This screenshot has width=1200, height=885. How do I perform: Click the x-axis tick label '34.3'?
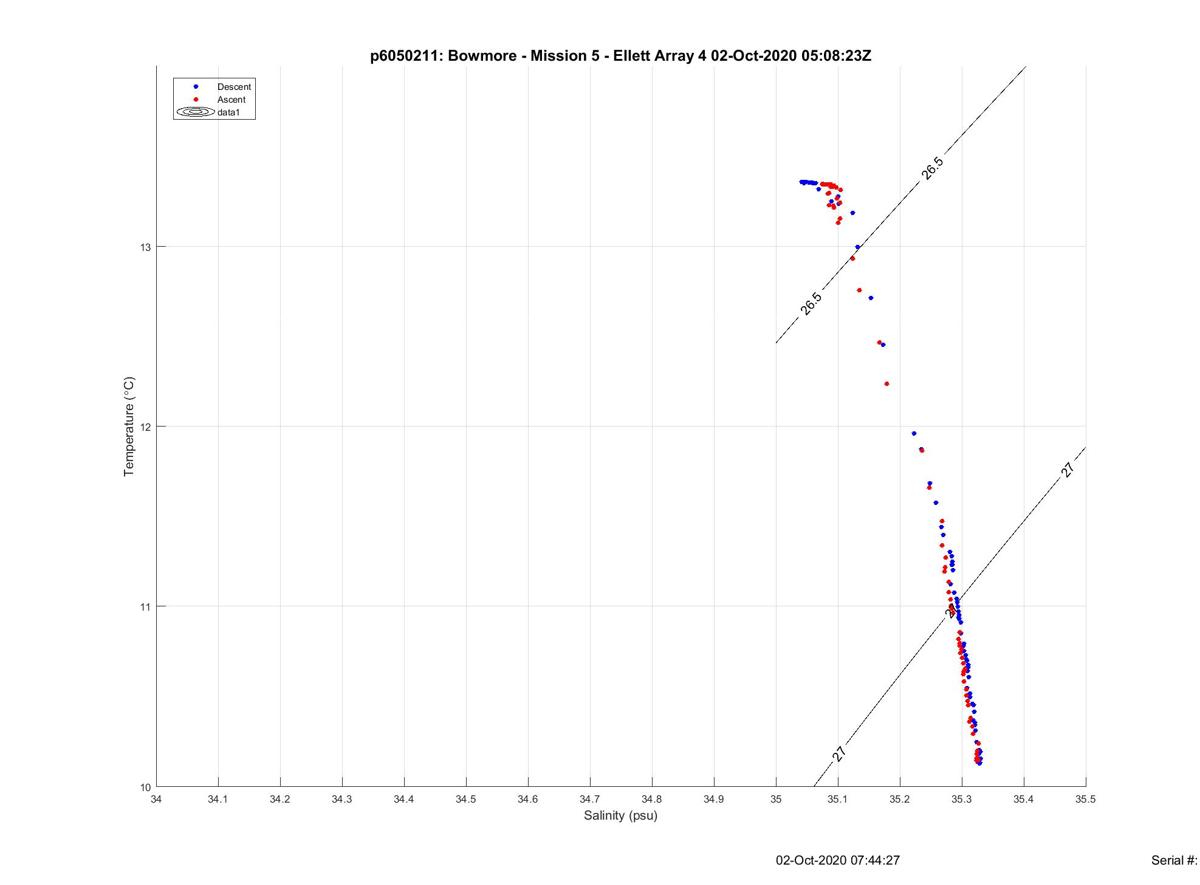[x=342, y=800]
